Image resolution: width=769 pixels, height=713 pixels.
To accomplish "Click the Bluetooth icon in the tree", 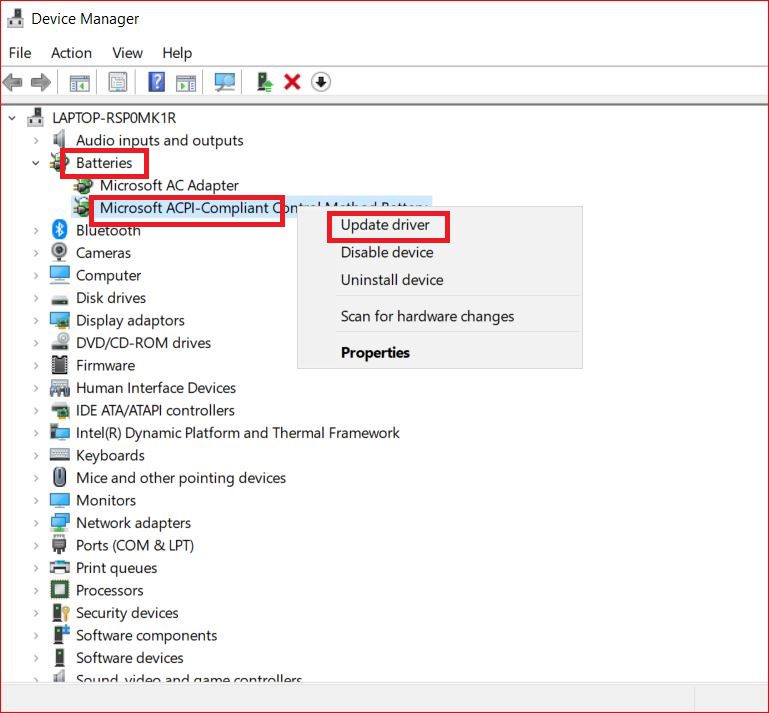I will coord(60,230).
